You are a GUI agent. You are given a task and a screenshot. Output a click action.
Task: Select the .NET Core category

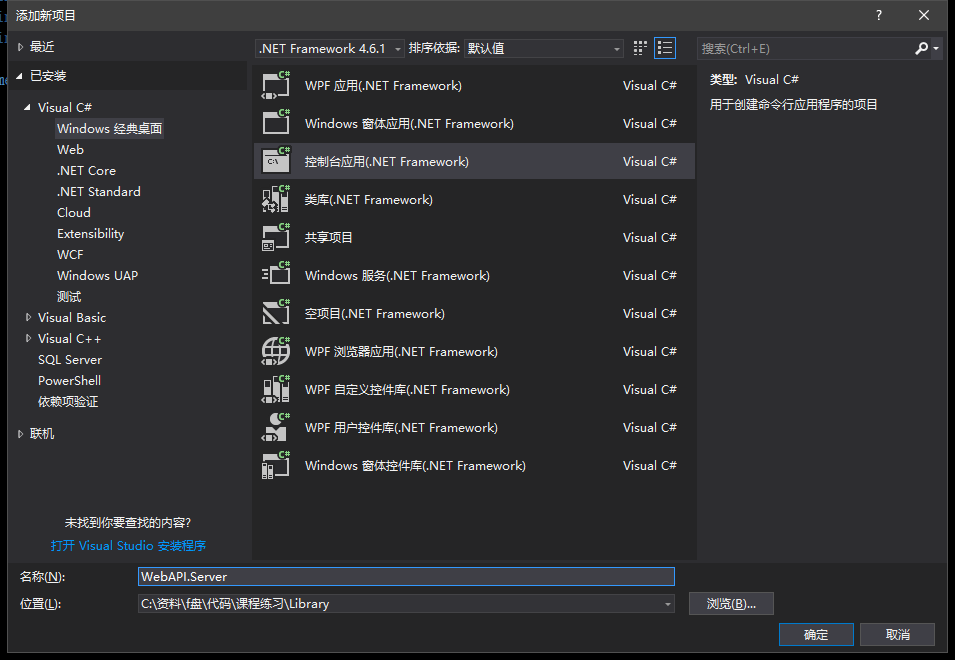(86, 170)
